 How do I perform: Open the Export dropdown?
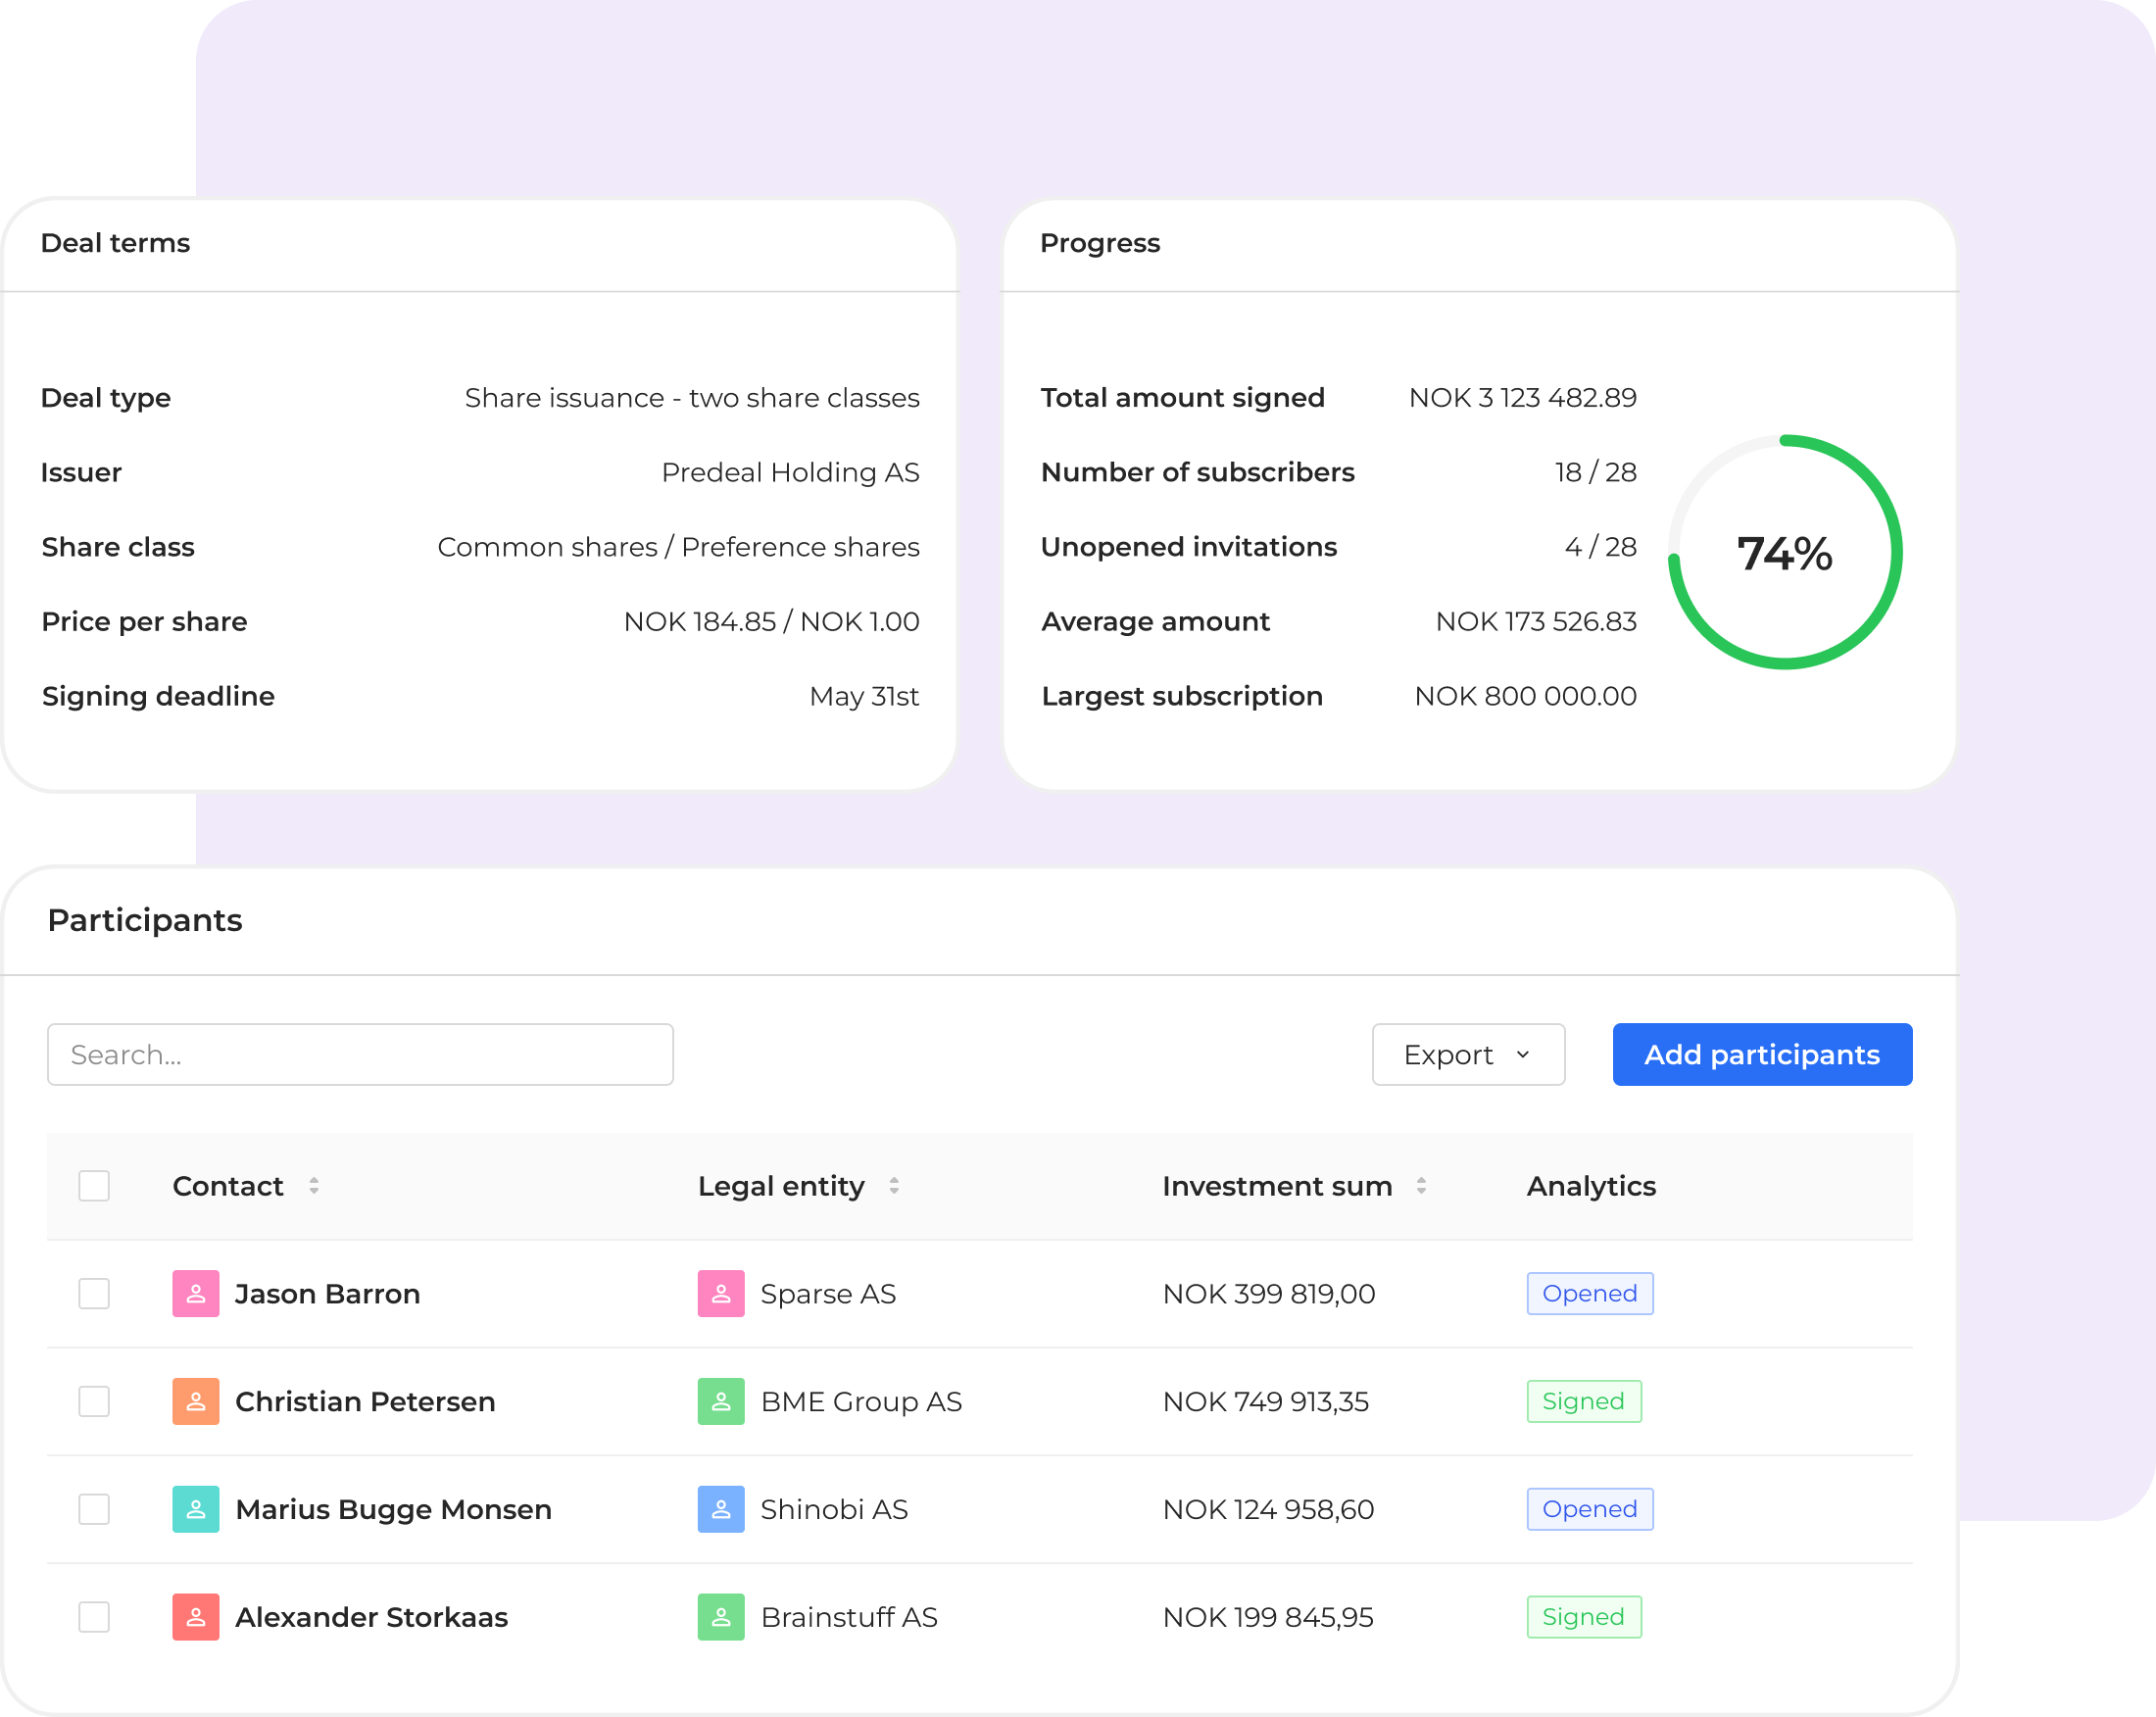1467,1054
